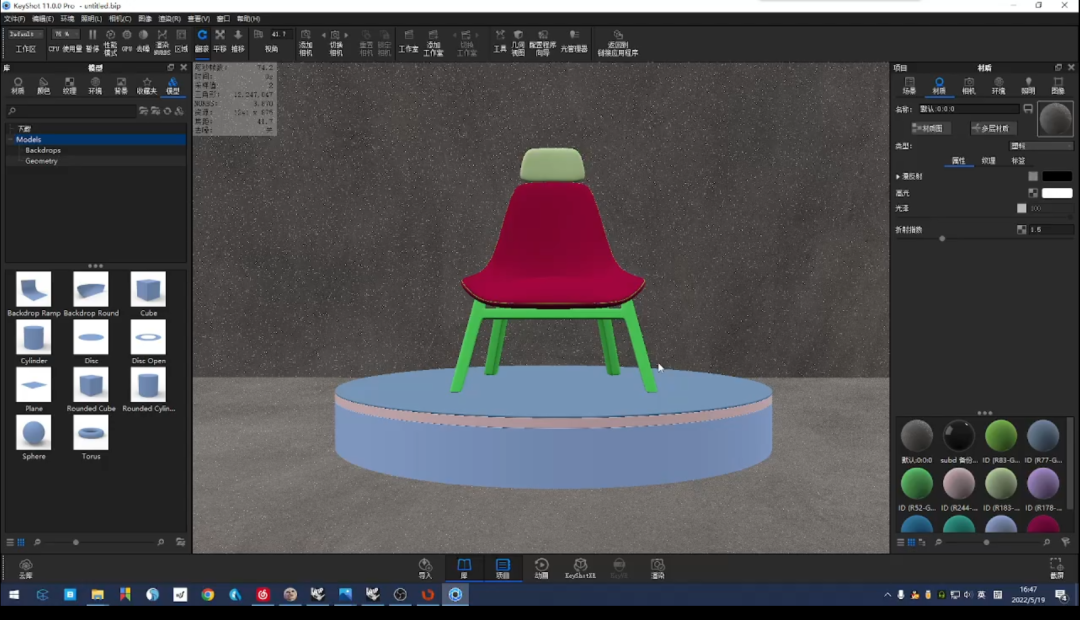Image resolution: width=1080 pixels, height=620 pixels.
Task: Toggle the Region (区域) render mode
Action: [x=181, y=41]
